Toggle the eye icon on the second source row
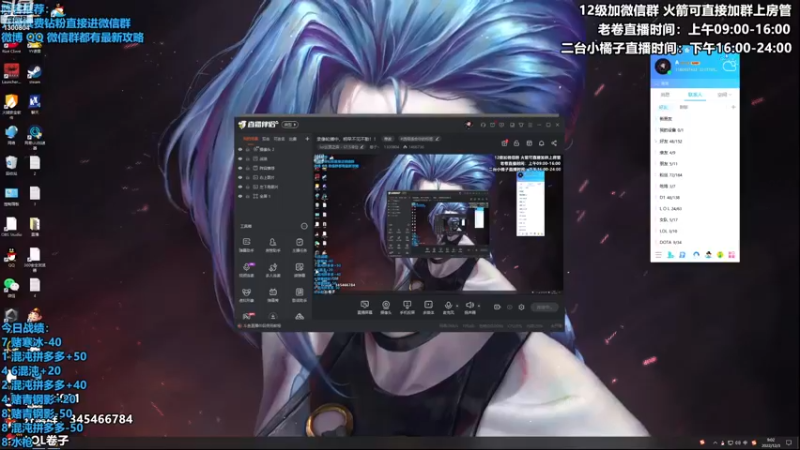This screenshot has width=800, height=450. point(240,159)
